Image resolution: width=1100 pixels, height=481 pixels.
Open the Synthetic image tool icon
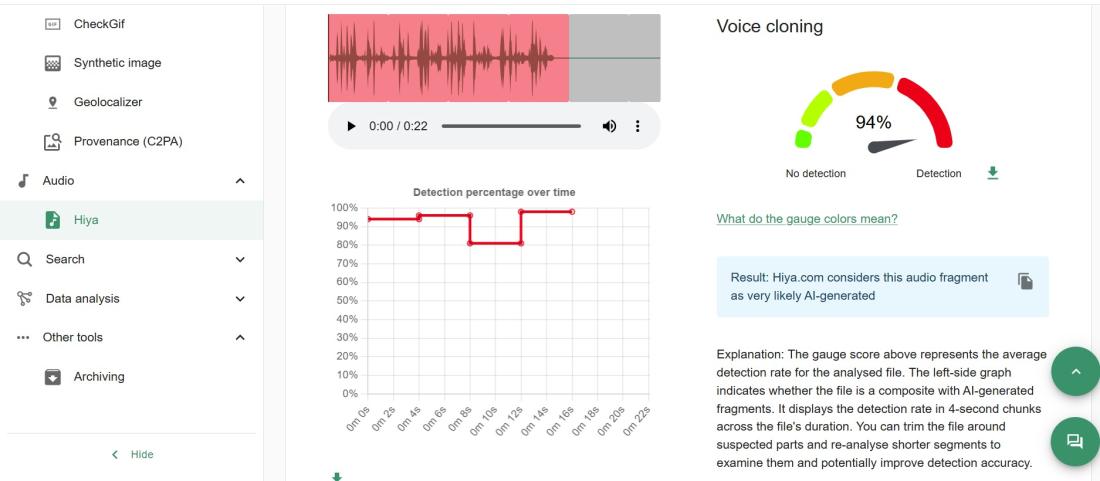click(54, 63)
